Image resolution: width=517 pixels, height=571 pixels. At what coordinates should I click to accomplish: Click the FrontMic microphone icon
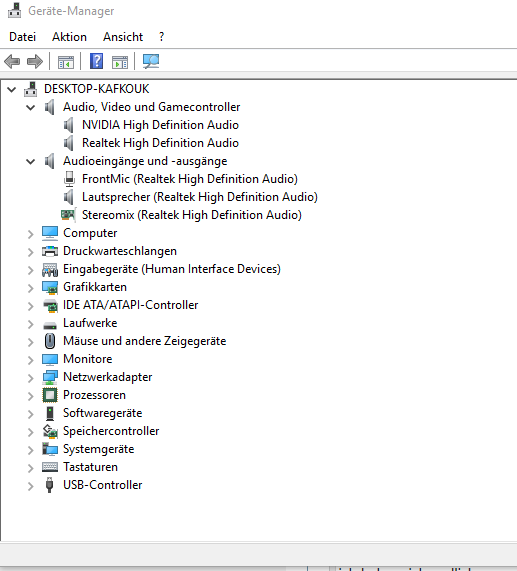(69, 179)
